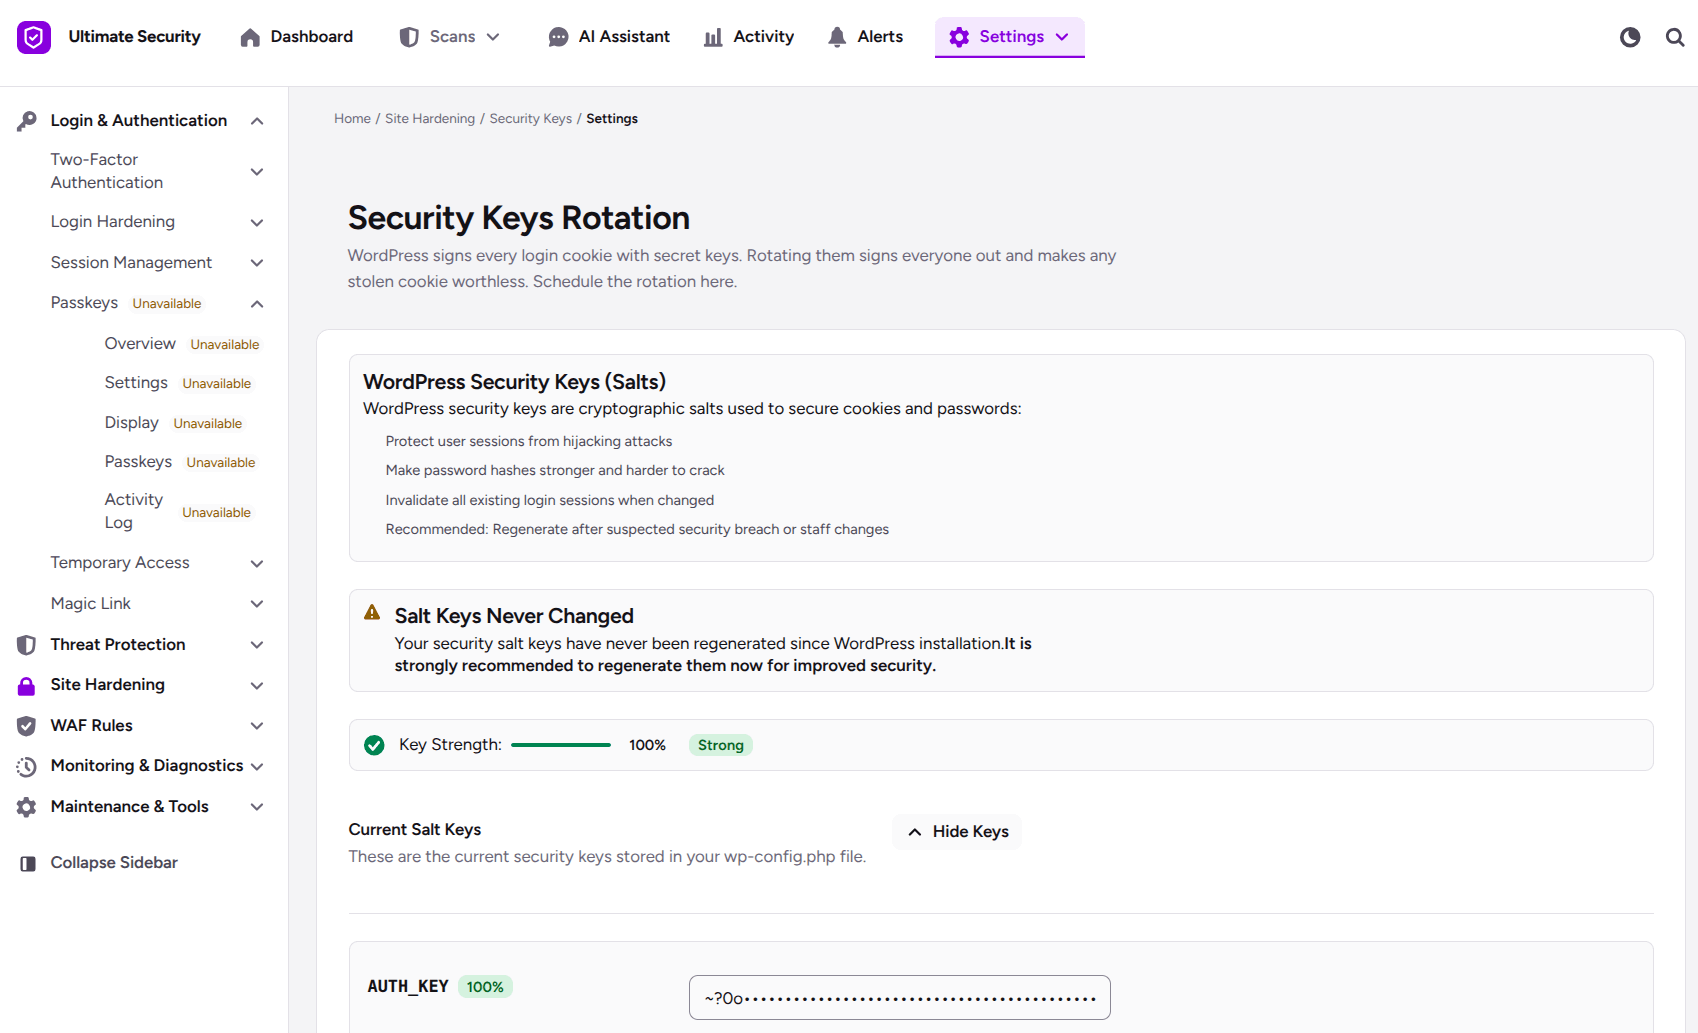Collapse the Passkeys submenu

(x=257, y=303)
